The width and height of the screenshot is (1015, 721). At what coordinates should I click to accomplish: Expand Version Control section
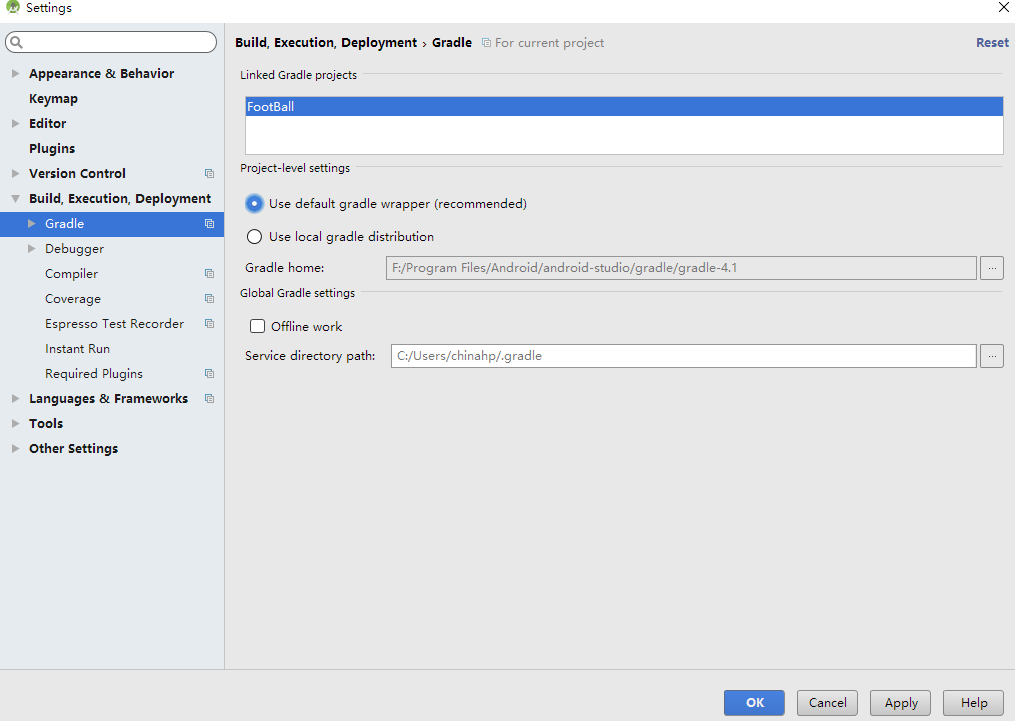click(16, 173)
